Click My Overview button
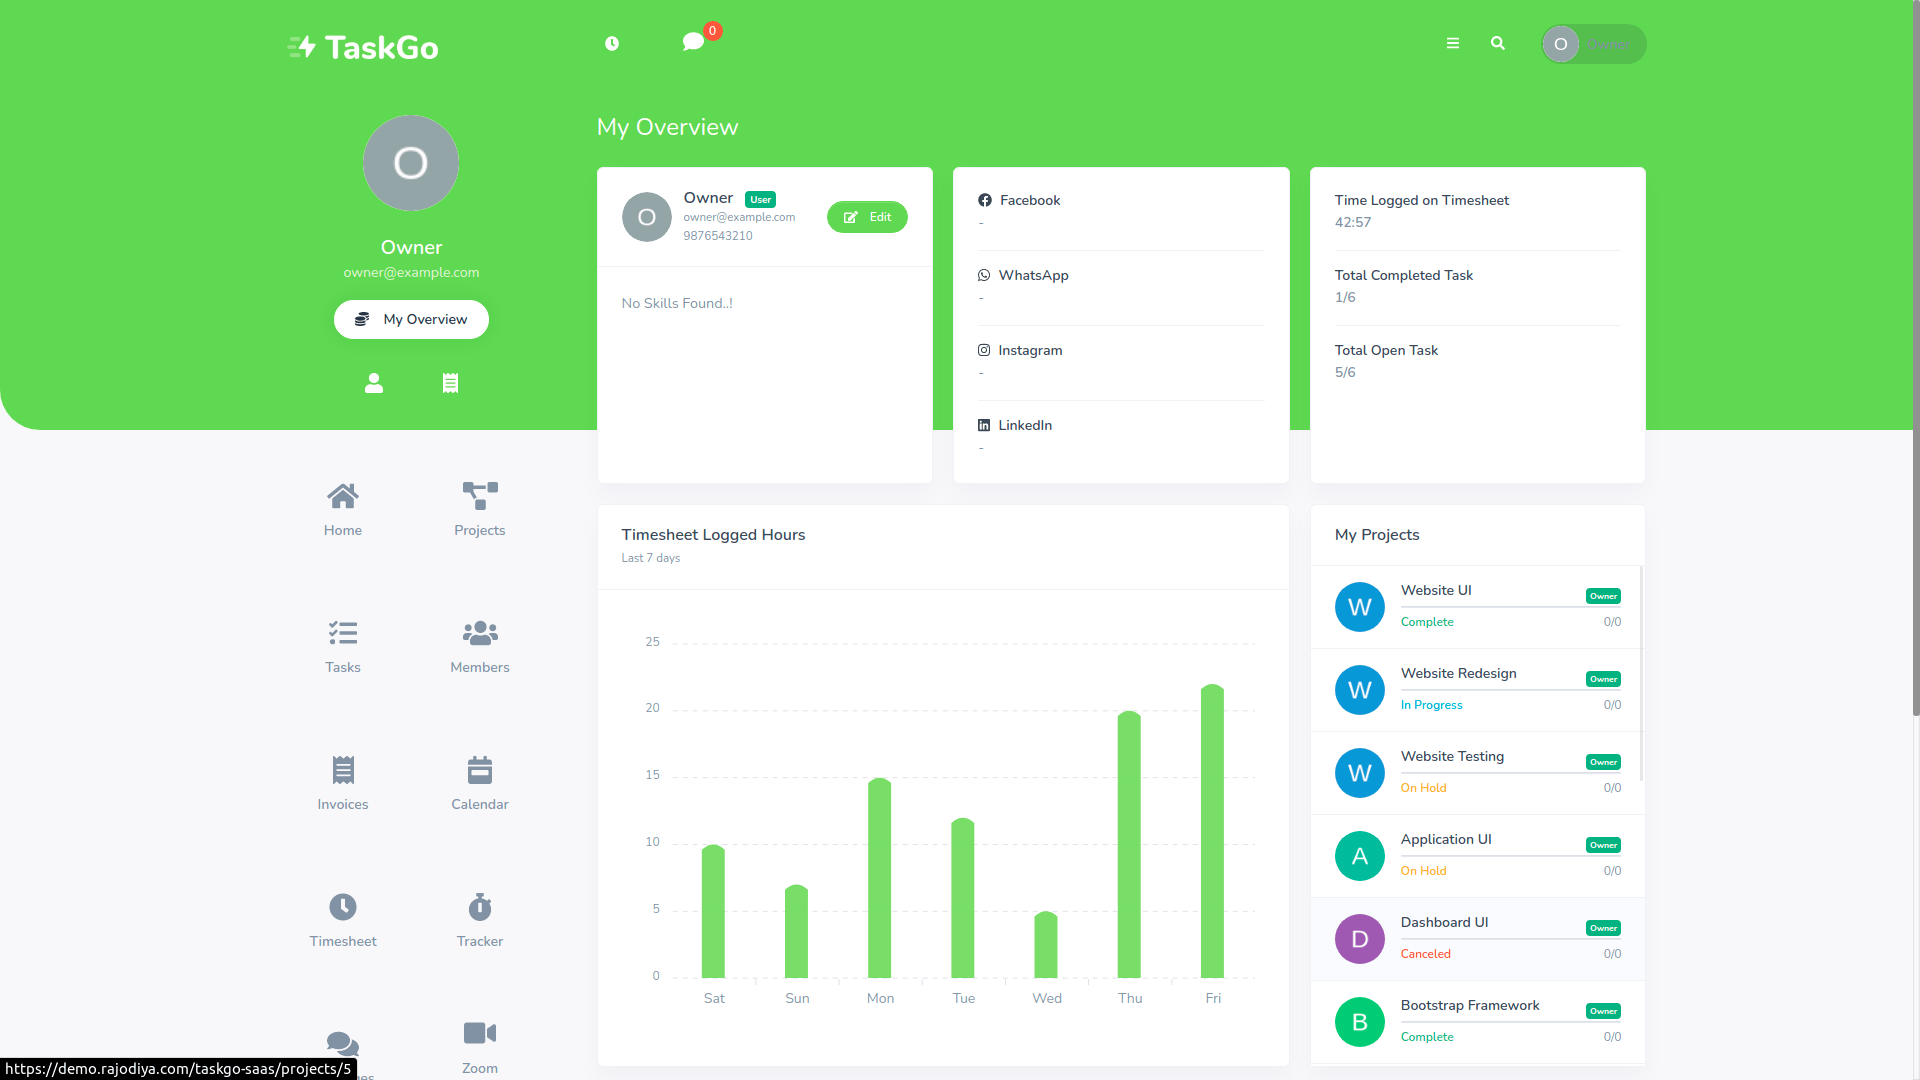This screenshot has width=1920, height=1080. pyautogui.click(x=410, y=319)
